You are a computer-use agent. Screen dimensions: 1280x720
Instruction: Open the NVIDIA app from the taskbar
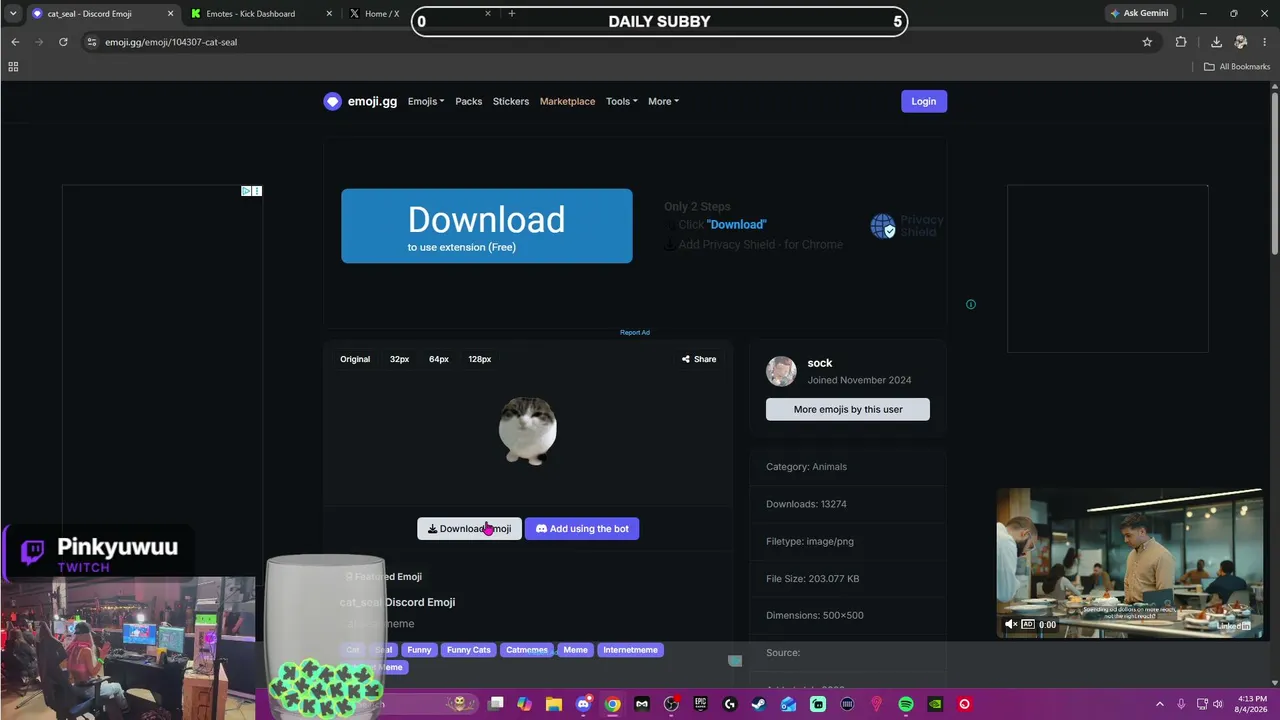pyautogui.click(x=935, y=704)
